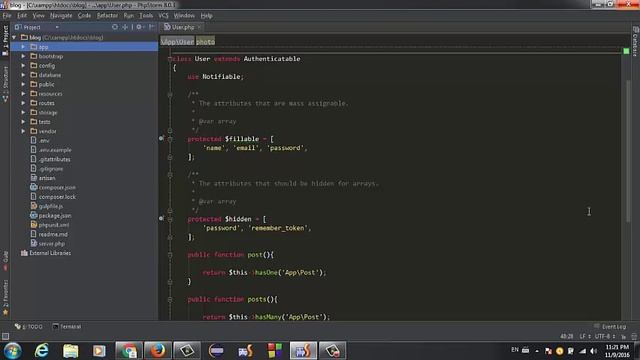Open the VCS menu
The width and height of the screenshot is (640, 360).
163,16
